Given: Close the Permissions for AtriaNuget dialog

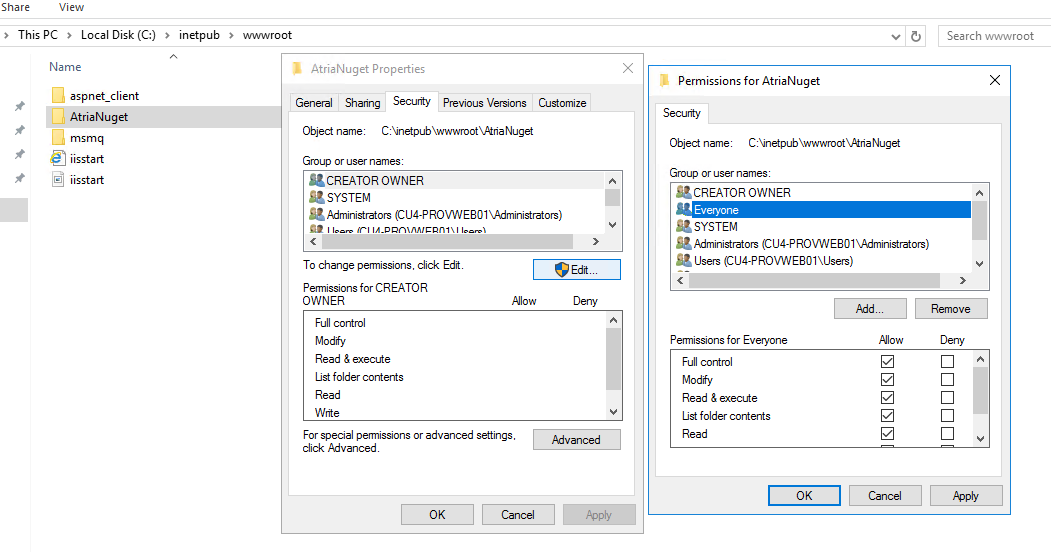Looking at the screenshot, I should click(995, 80).
